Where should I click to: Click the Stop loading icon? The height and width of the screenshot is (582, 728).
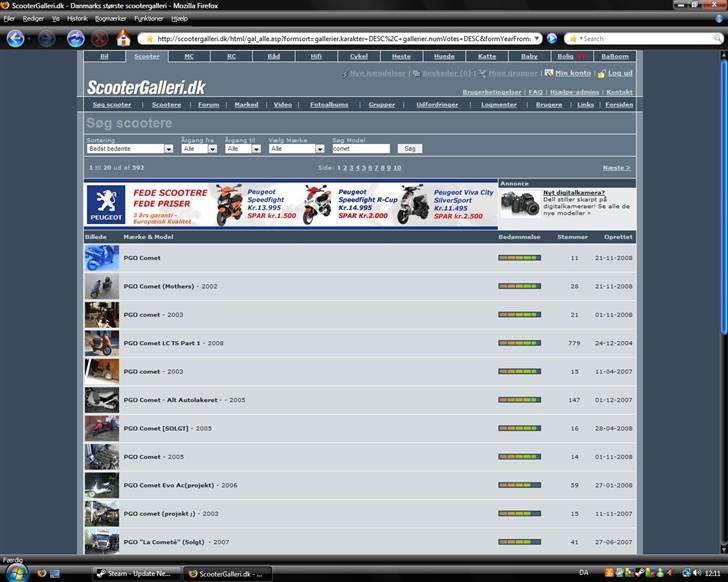pyautogui.click(x=100, y=38)
